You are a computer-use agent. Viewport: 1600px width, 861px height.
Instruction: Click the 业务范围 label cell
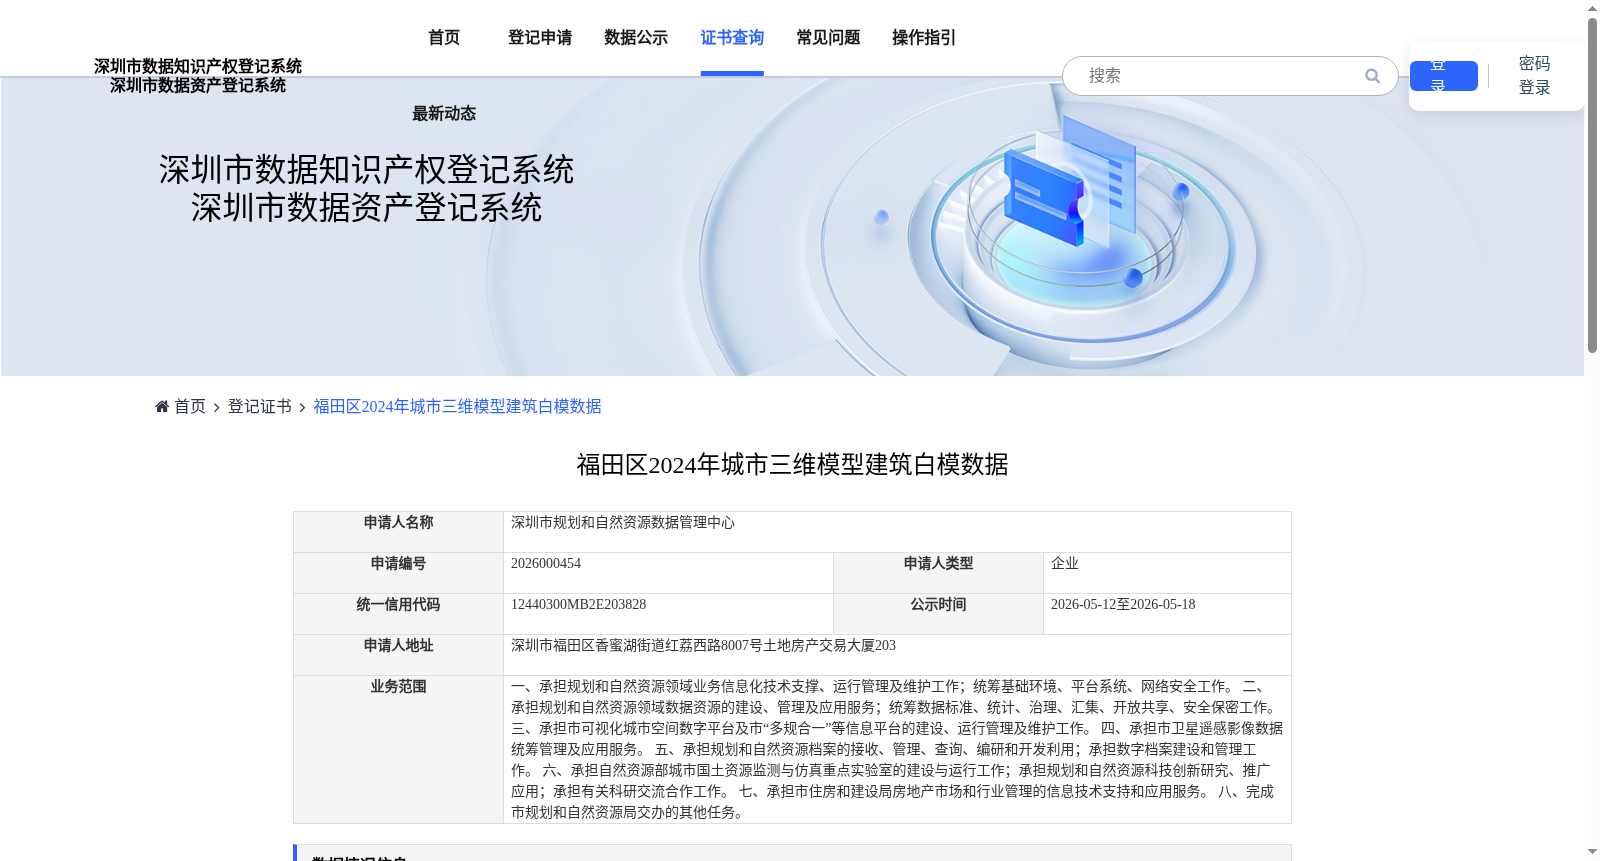398,749
